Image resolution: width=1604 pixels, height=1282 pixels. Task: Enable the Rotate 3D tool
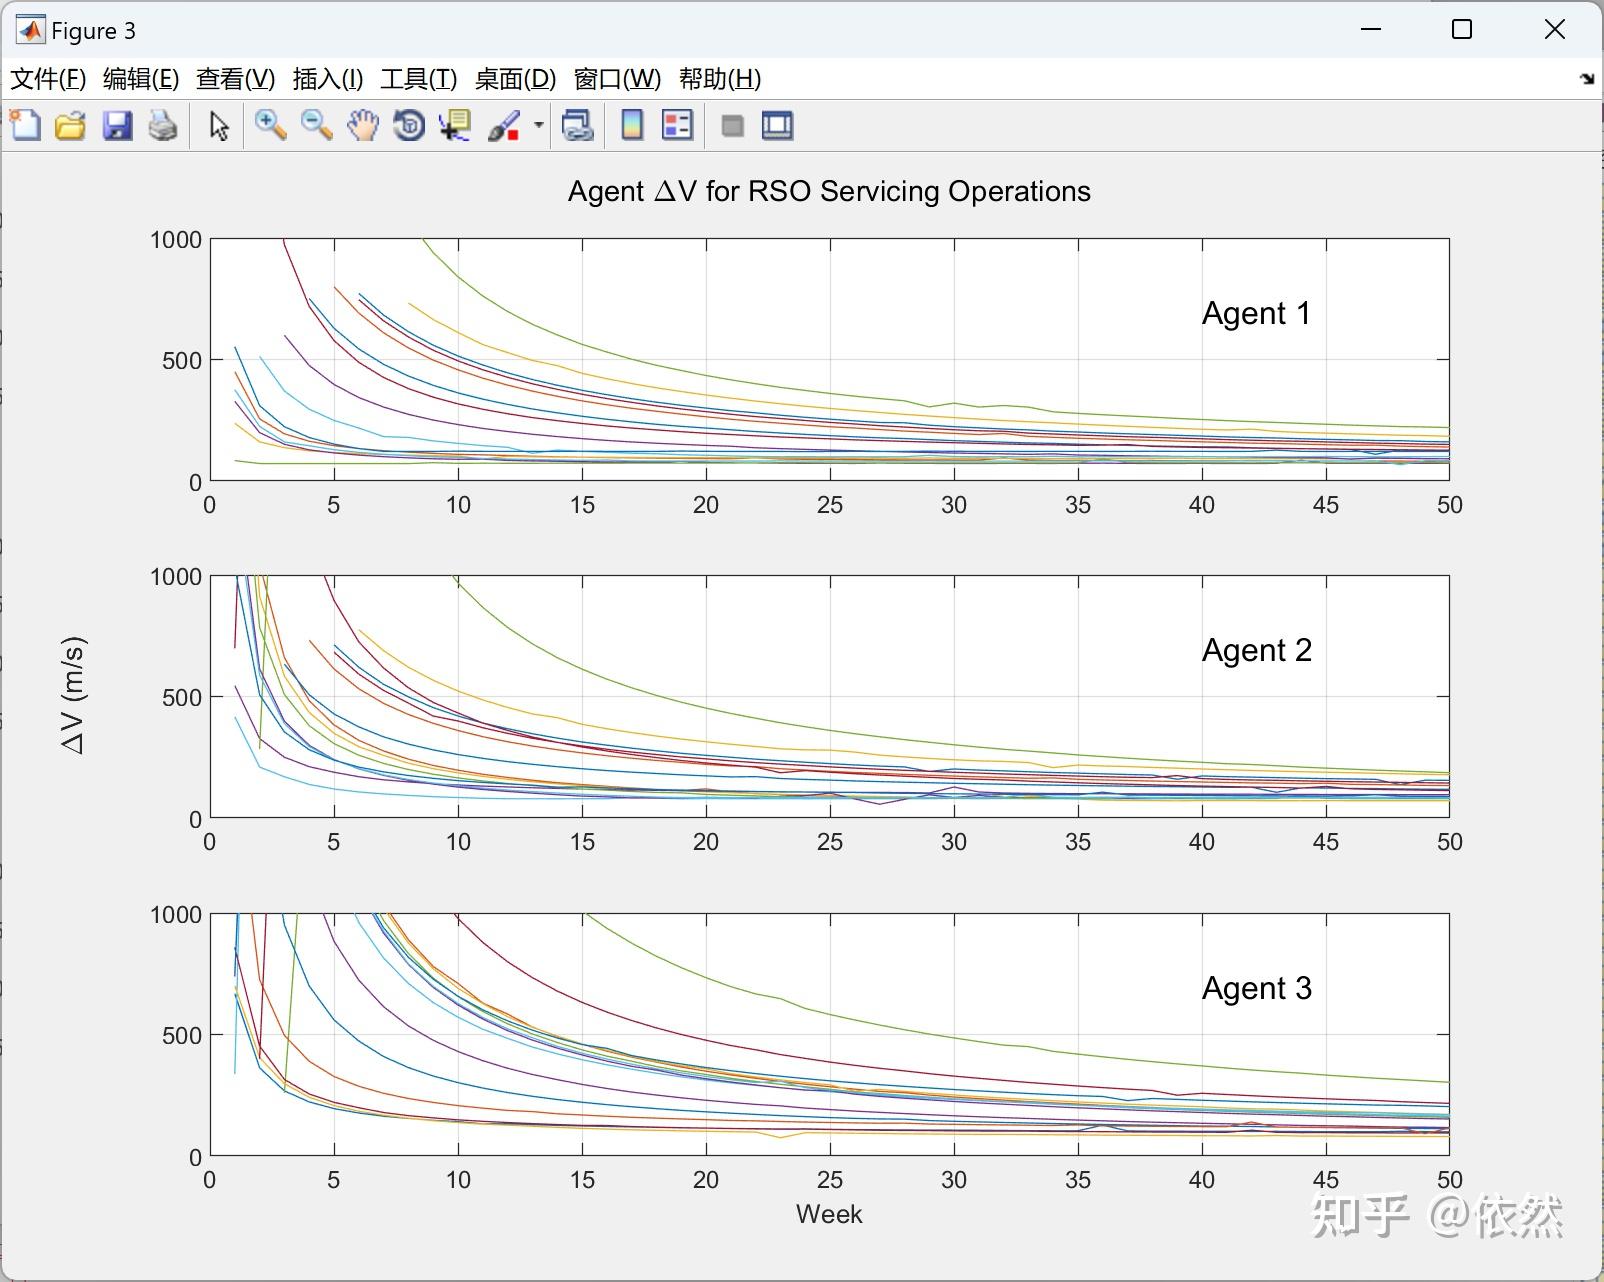point(409,126)
